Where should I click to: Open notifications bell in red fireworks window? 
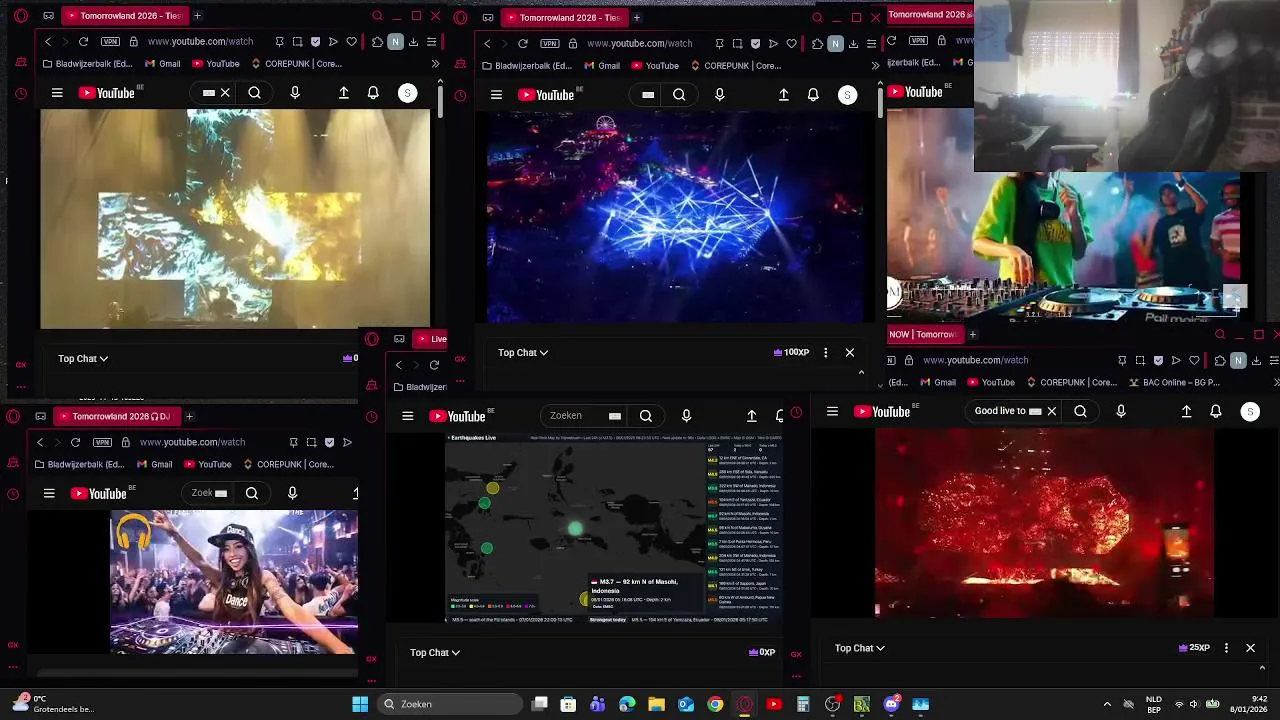pos(1216,411)
